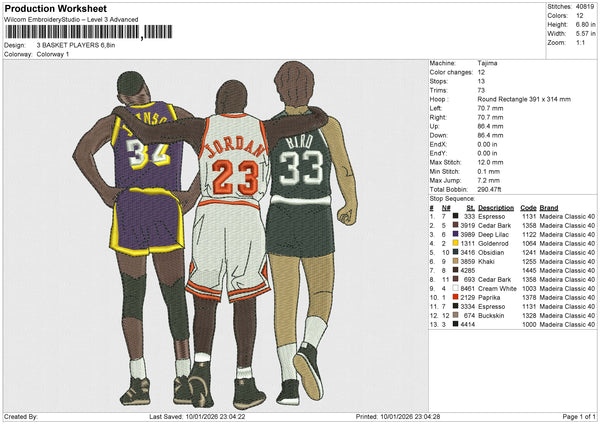600x424 pixels.
Task: Click the underlined Brand column header
Action: click(549, 208)
